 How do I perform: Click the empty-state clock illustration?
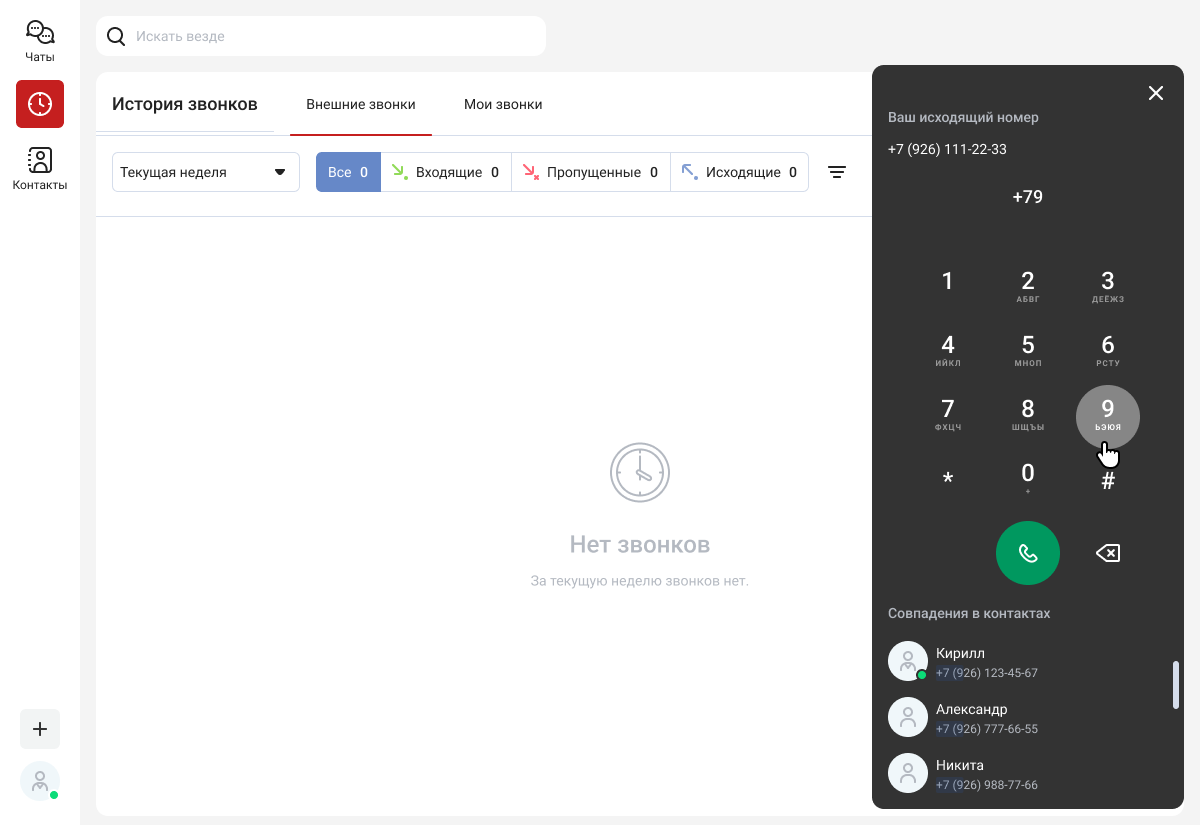640,473
